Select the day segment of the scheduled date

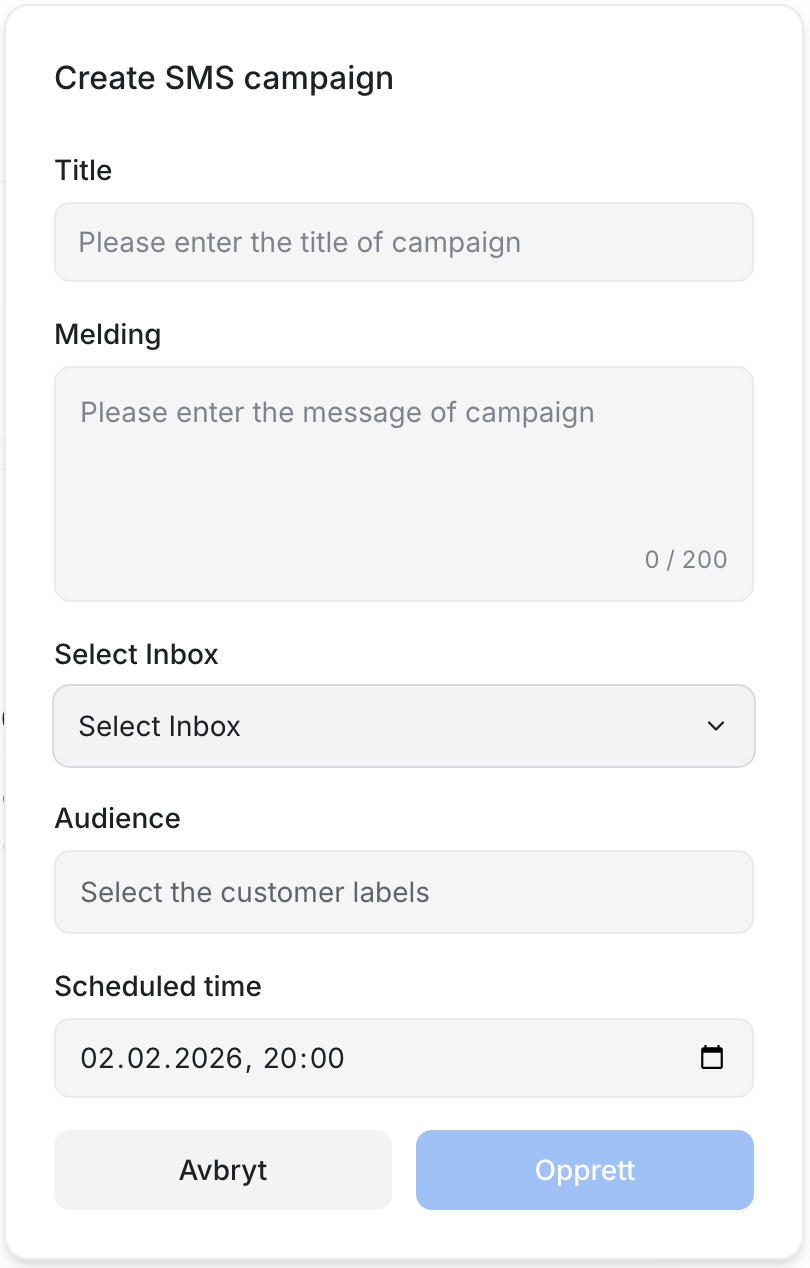point(96,1058)
